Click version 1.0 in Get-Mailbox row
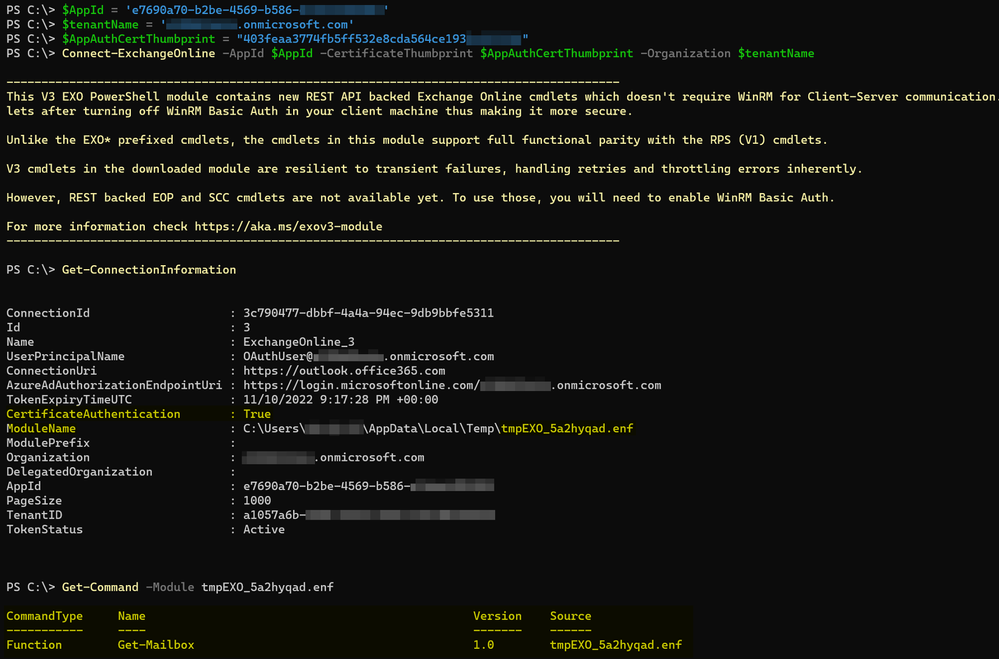This screenshot has height=659, width=999. point(483,644)
